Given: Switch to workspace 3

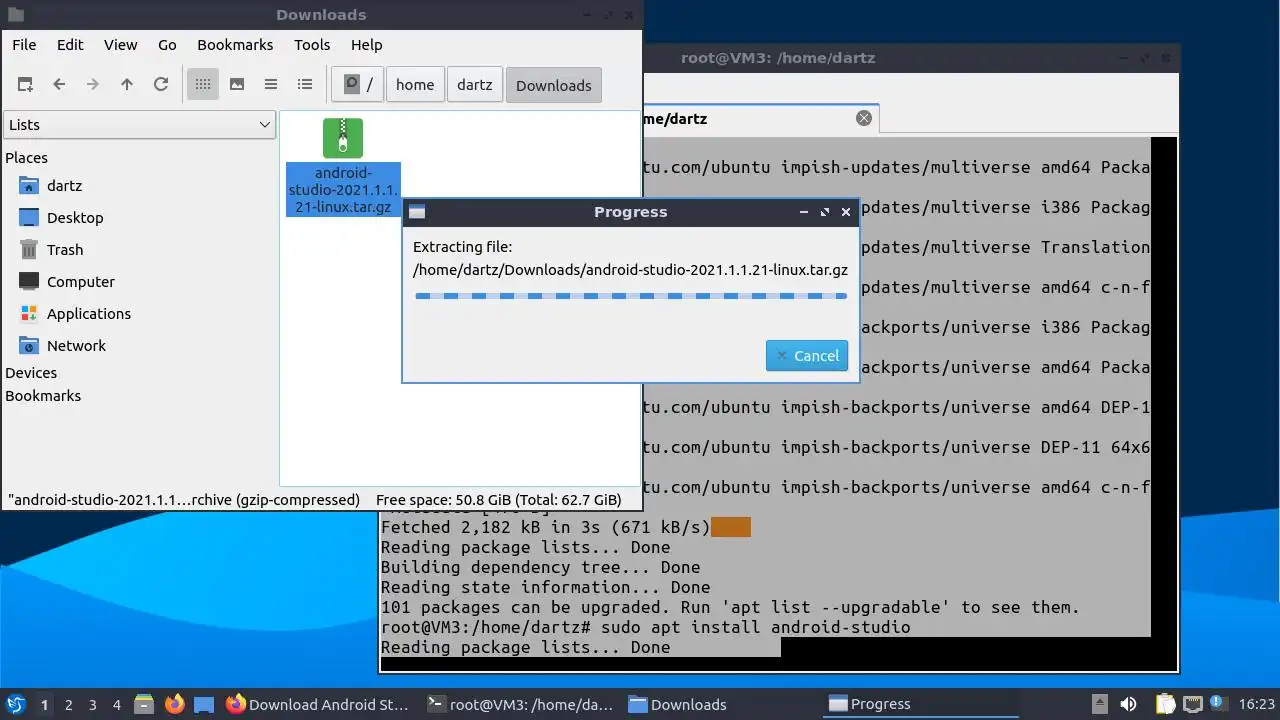Looking at the screenshot, I should point(92,705).
